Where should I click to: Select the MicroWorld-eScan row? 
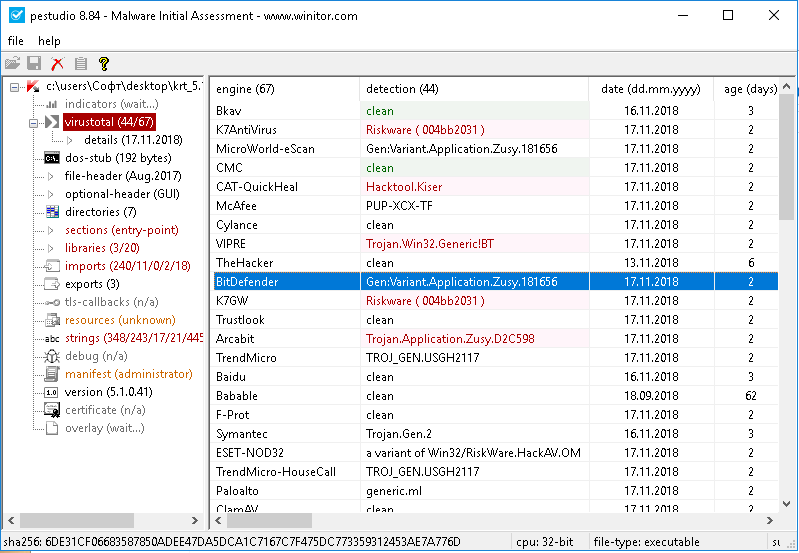click(x=494, y=149)
